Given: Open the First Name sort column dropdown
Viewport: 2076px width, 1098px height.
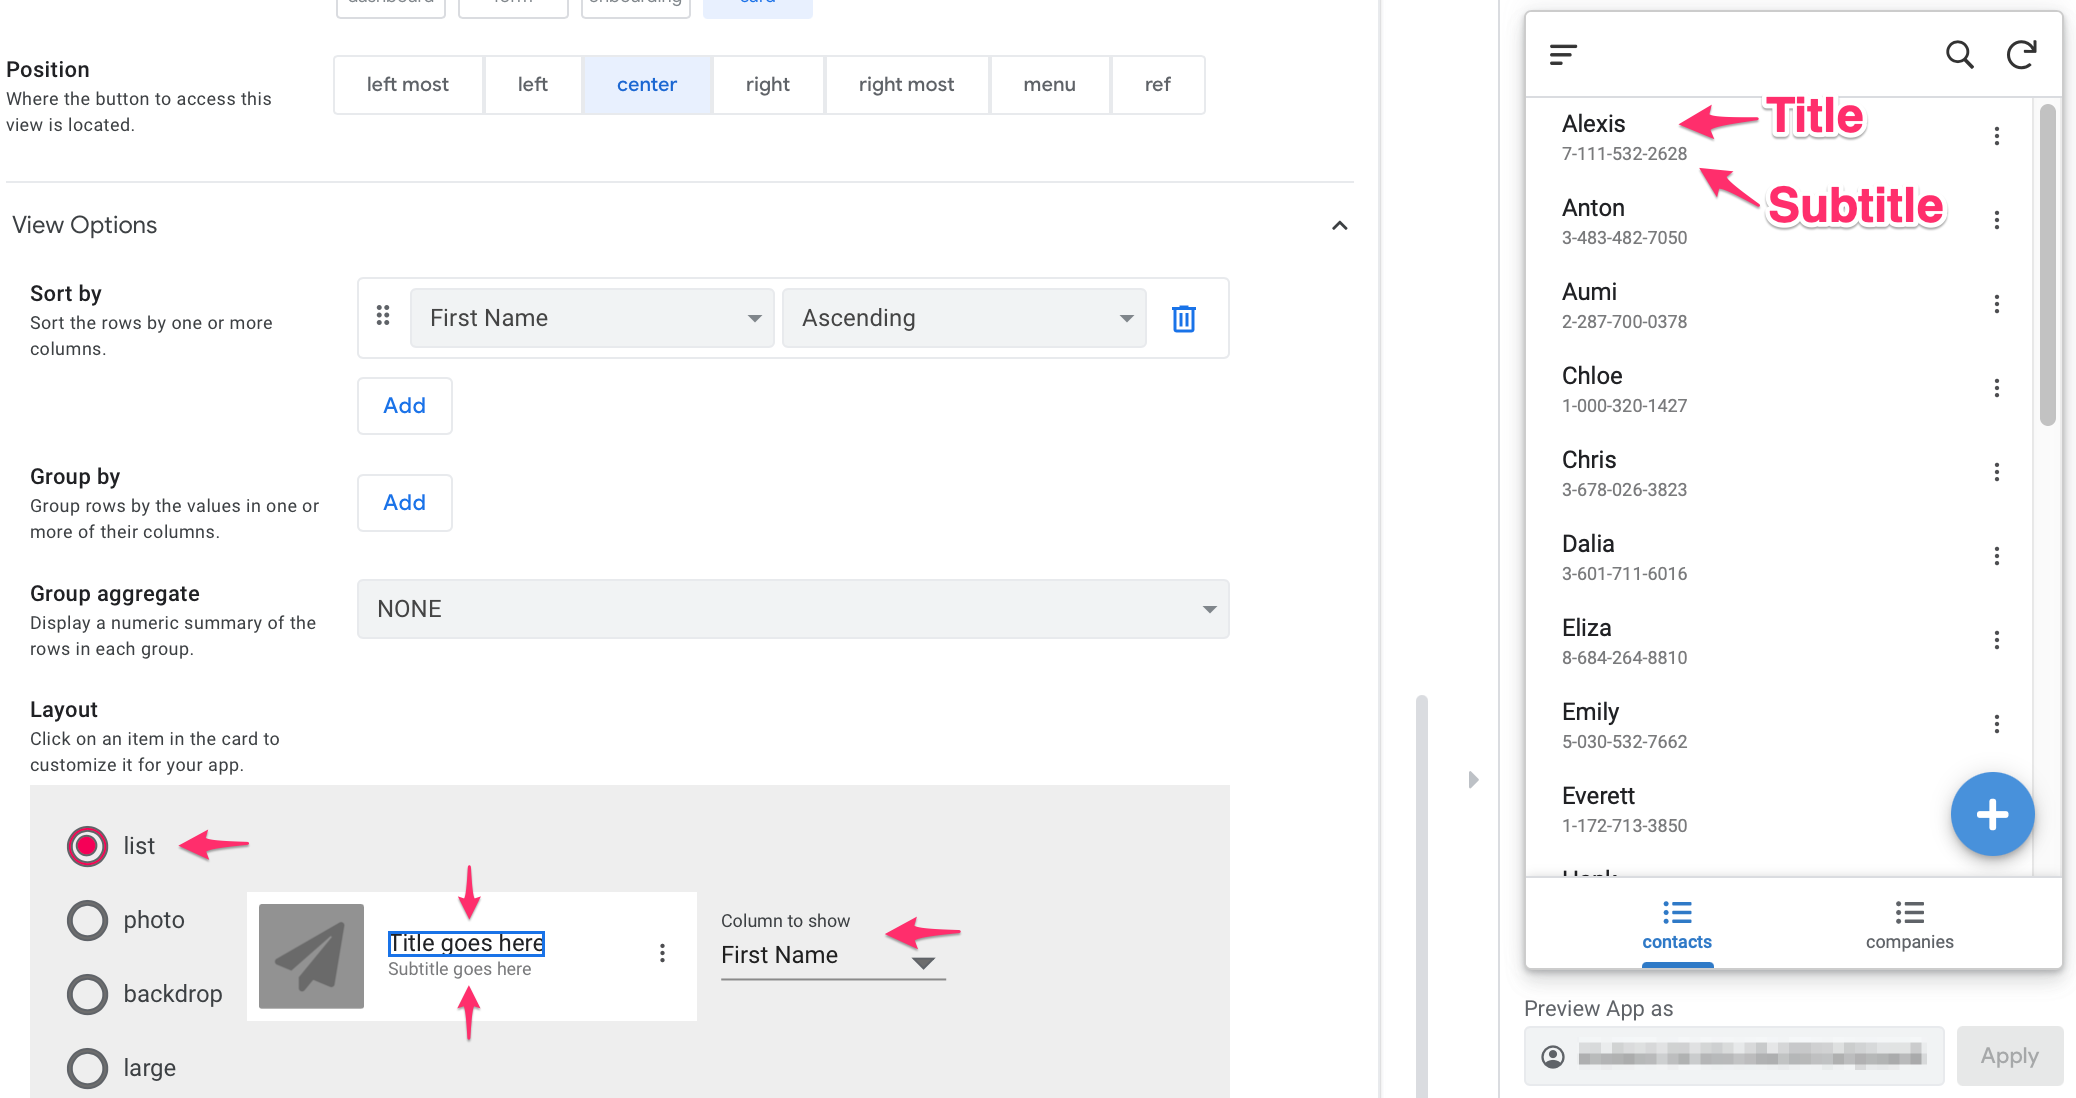Looking at the screenshot, I should pyautogui.click(x=592, y=318).
